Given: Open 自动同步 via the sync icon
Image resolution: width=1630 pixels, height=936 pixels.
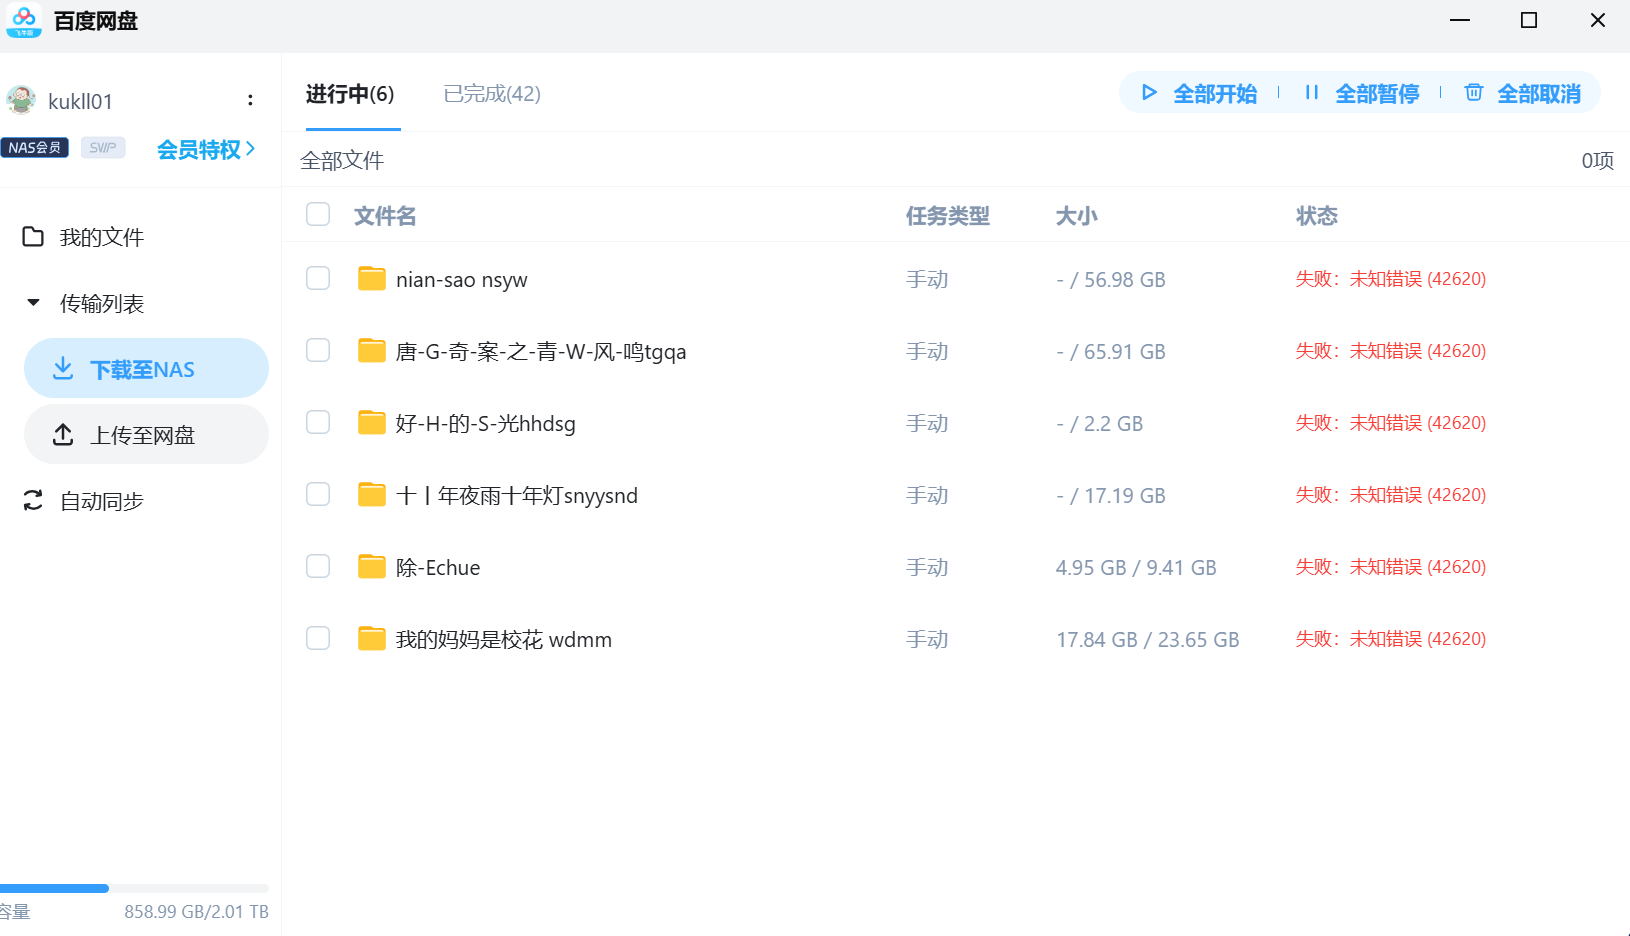Looking at the screenshot, I should pos(31,501).
